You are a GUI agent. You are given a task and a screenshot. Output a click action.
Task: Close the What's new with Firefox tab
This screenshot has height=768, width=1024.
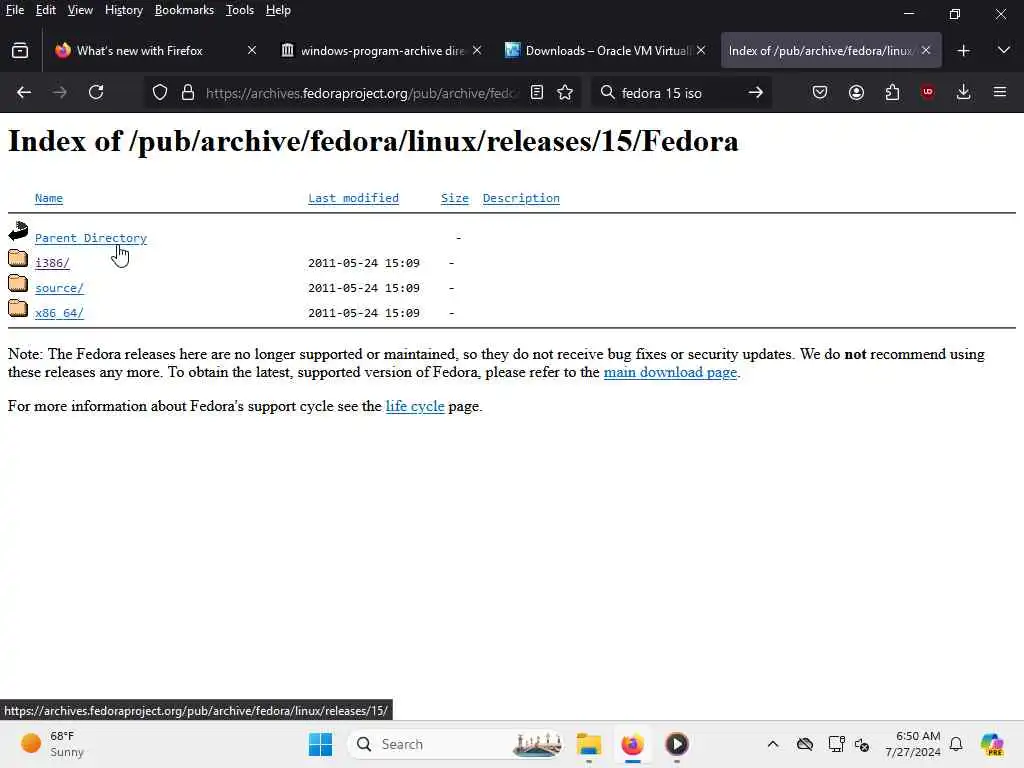click(x=252, y=50)
